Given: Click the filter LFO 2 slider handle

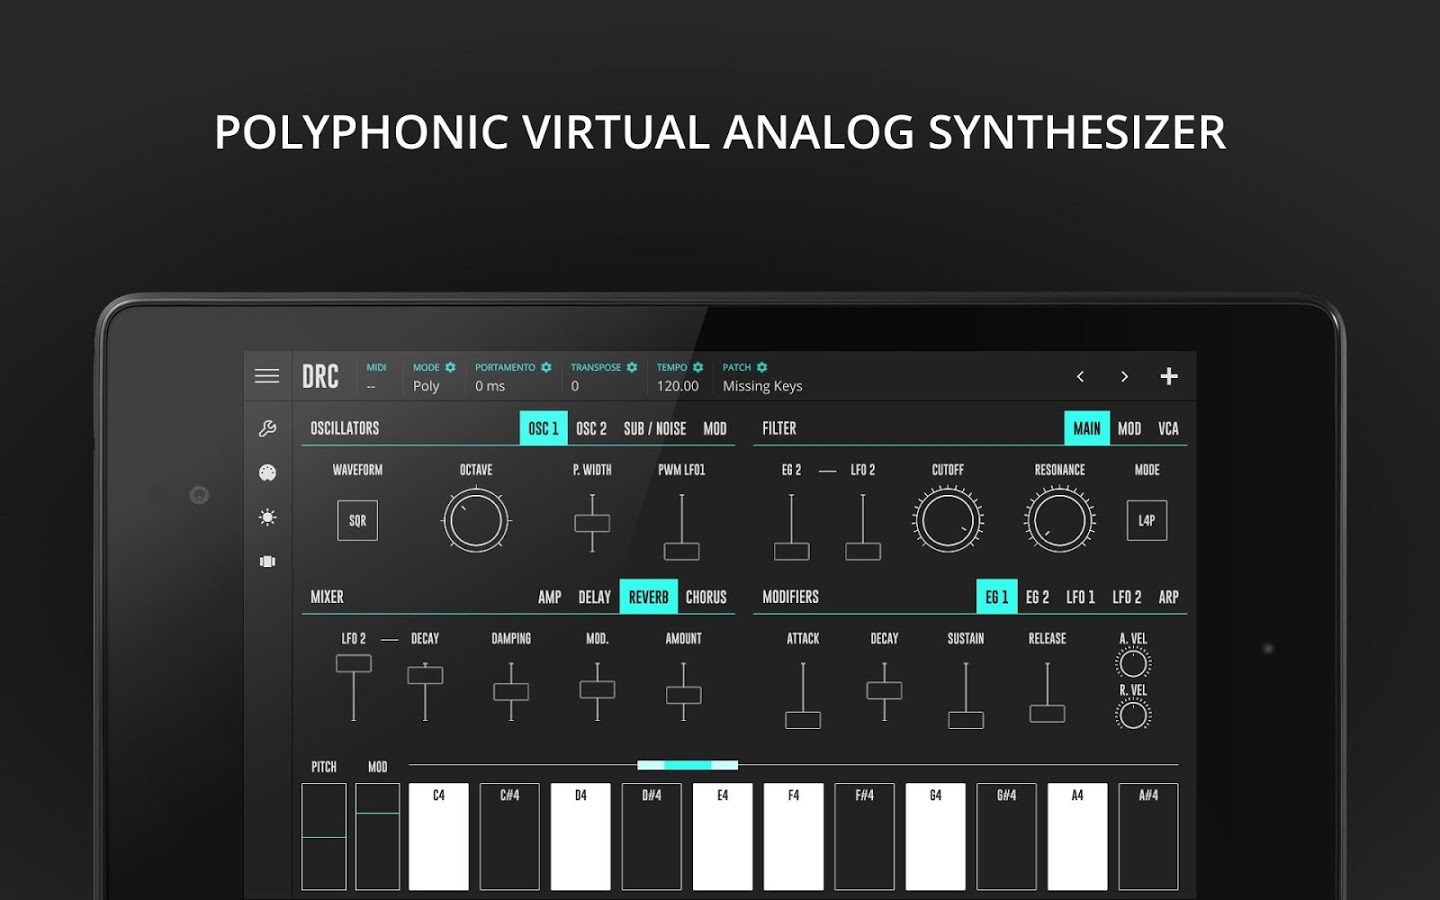Looking at the screenshot, I should (863, 551).
